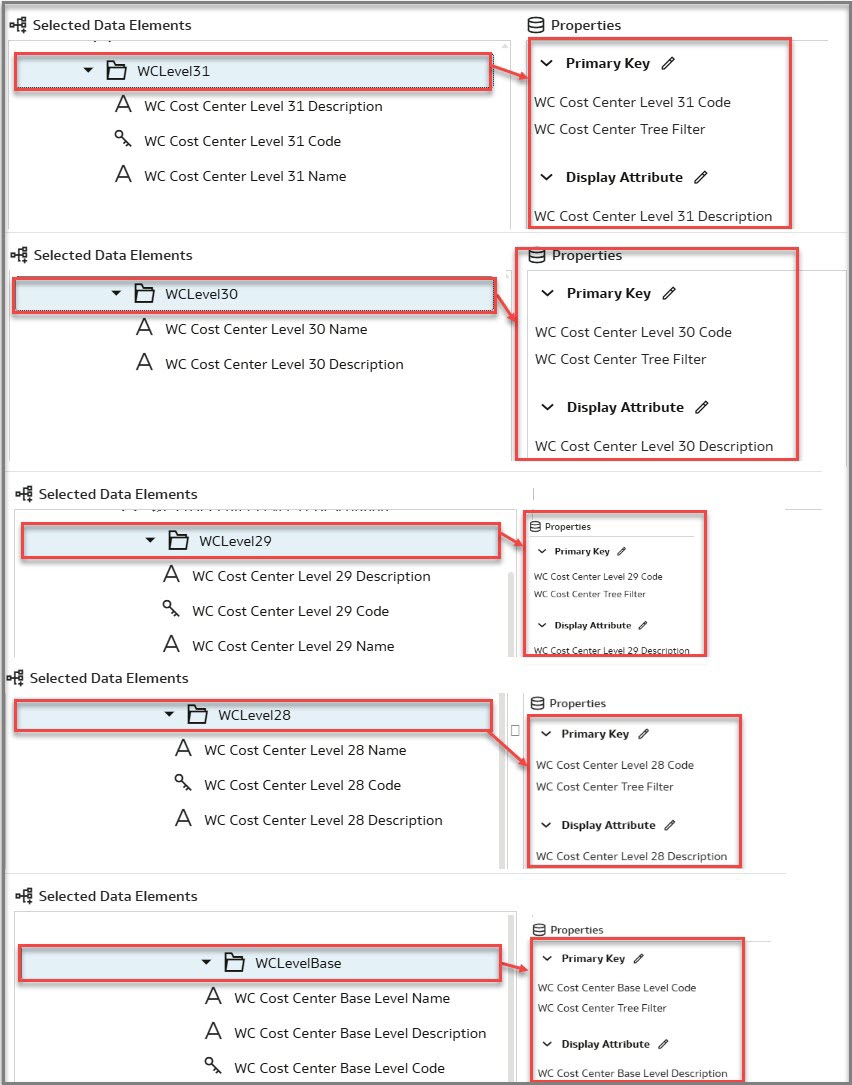Click the key icon beside WC Cost Center Level 31 Code
This screenshot has width=852, height=1085.
(122, 140)
